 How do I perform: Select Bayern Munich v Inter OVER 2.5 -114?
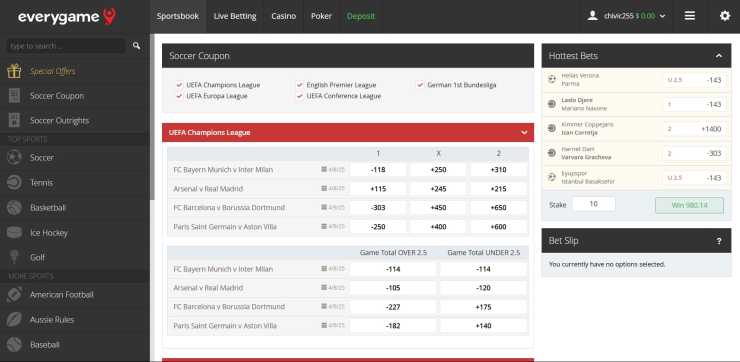click(x=393, y=269)
